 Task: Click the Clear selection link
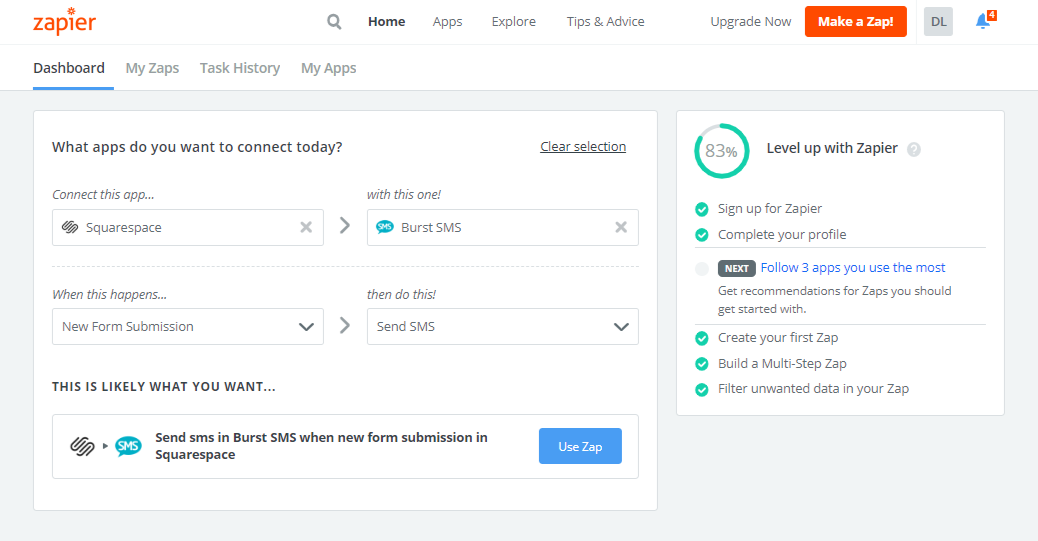pos(583,146)
